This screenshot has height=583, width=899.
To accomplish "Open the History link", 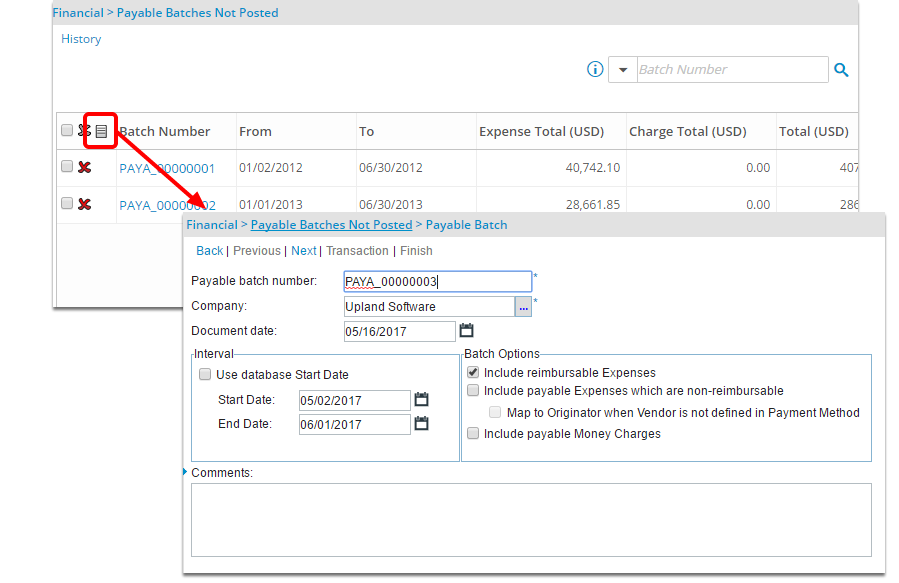I will (x=81, y=39).
